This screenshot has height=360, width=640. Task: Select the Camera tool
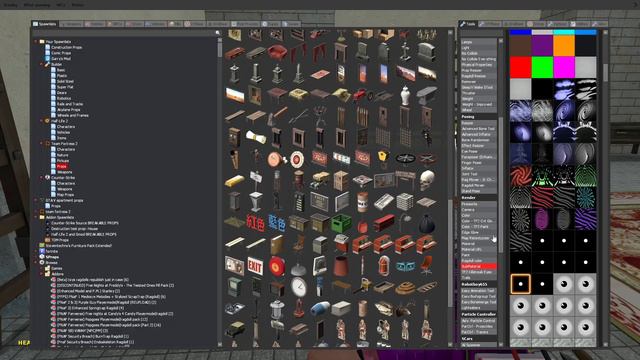(x=478, y=209)
